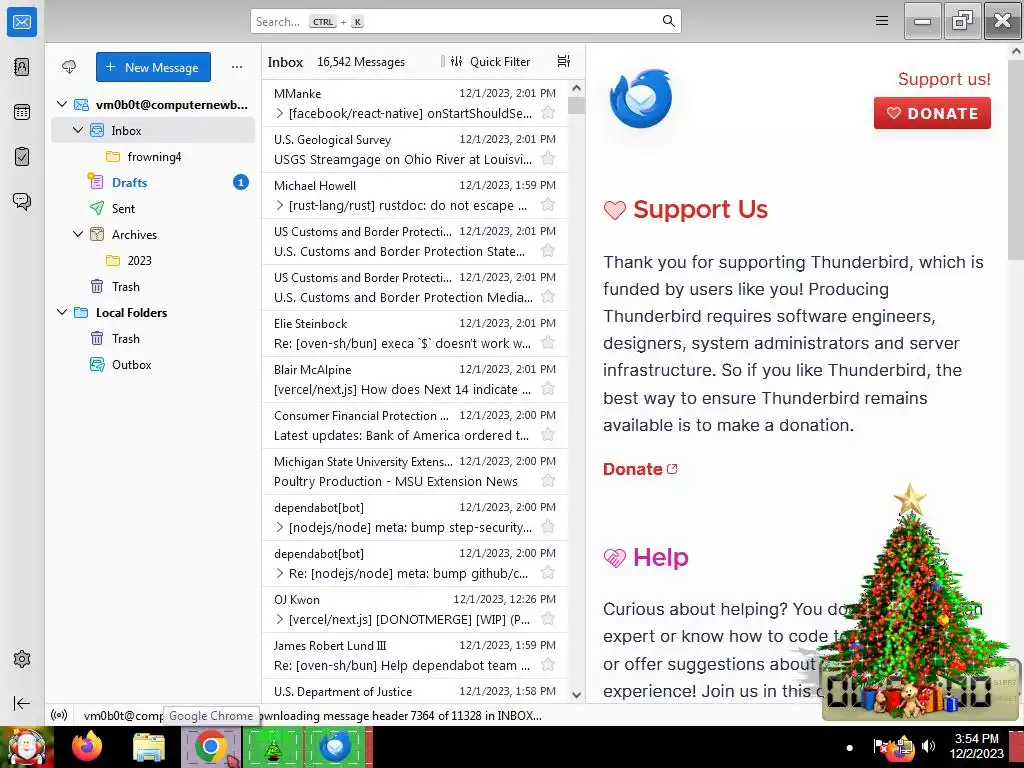The width and height of the screenshot is (1024, 768).
Task: Open Thunderbird Settings gear
Action: pyautogui.click(x=22, y=659)
